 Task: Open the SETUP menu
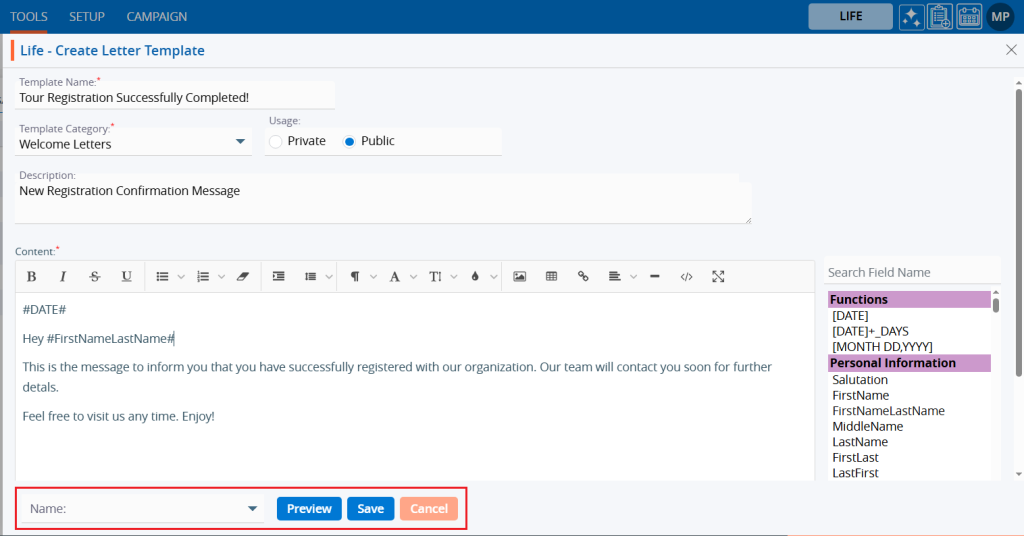coord(87,17)
